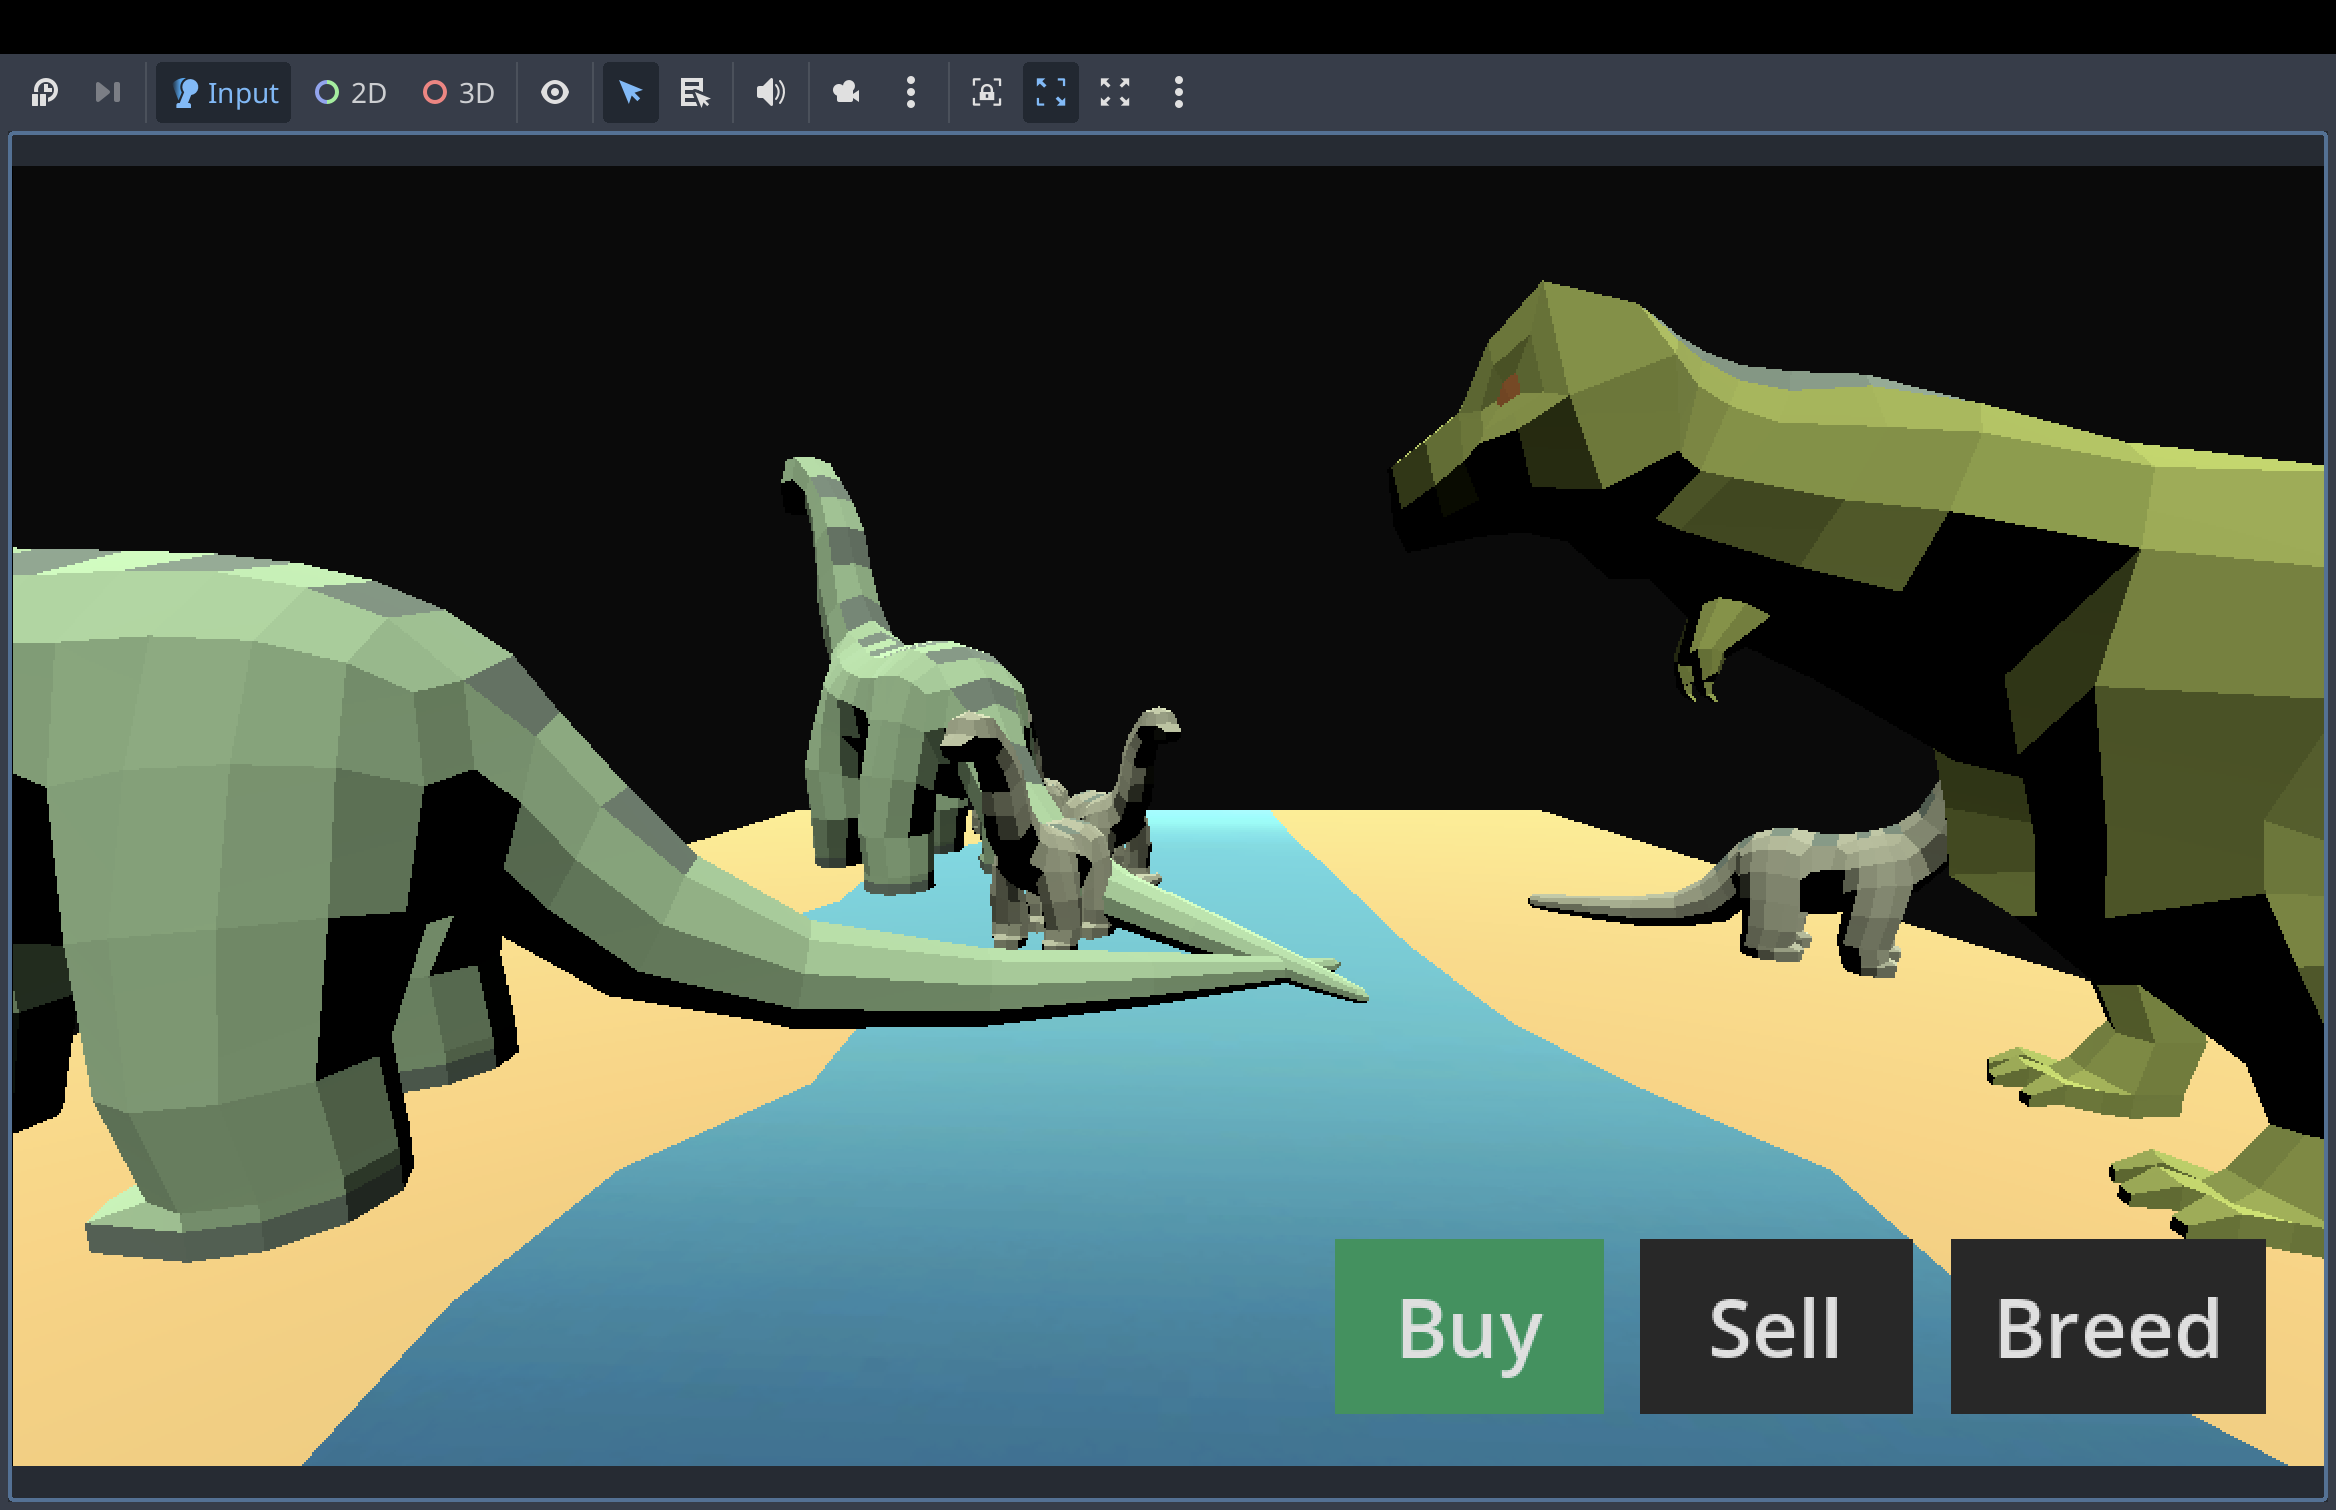Toggle the keep aspect ratio icon
Viewport: 2336px width, 1510px height.
[1050, 93]
